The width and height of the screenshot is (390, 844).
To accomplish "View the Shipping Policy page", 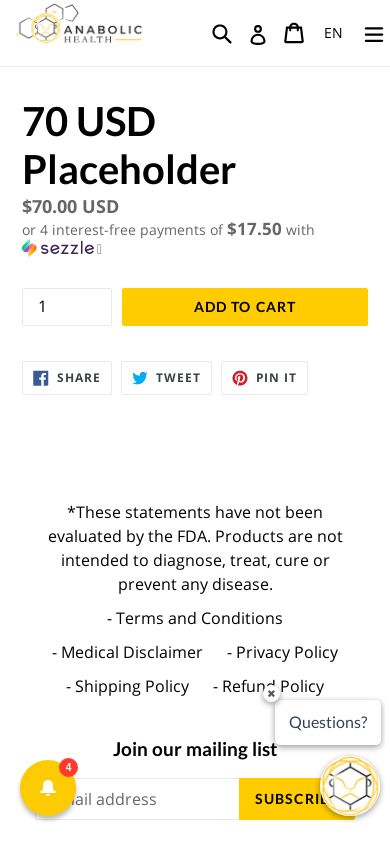I will point(127,686).
